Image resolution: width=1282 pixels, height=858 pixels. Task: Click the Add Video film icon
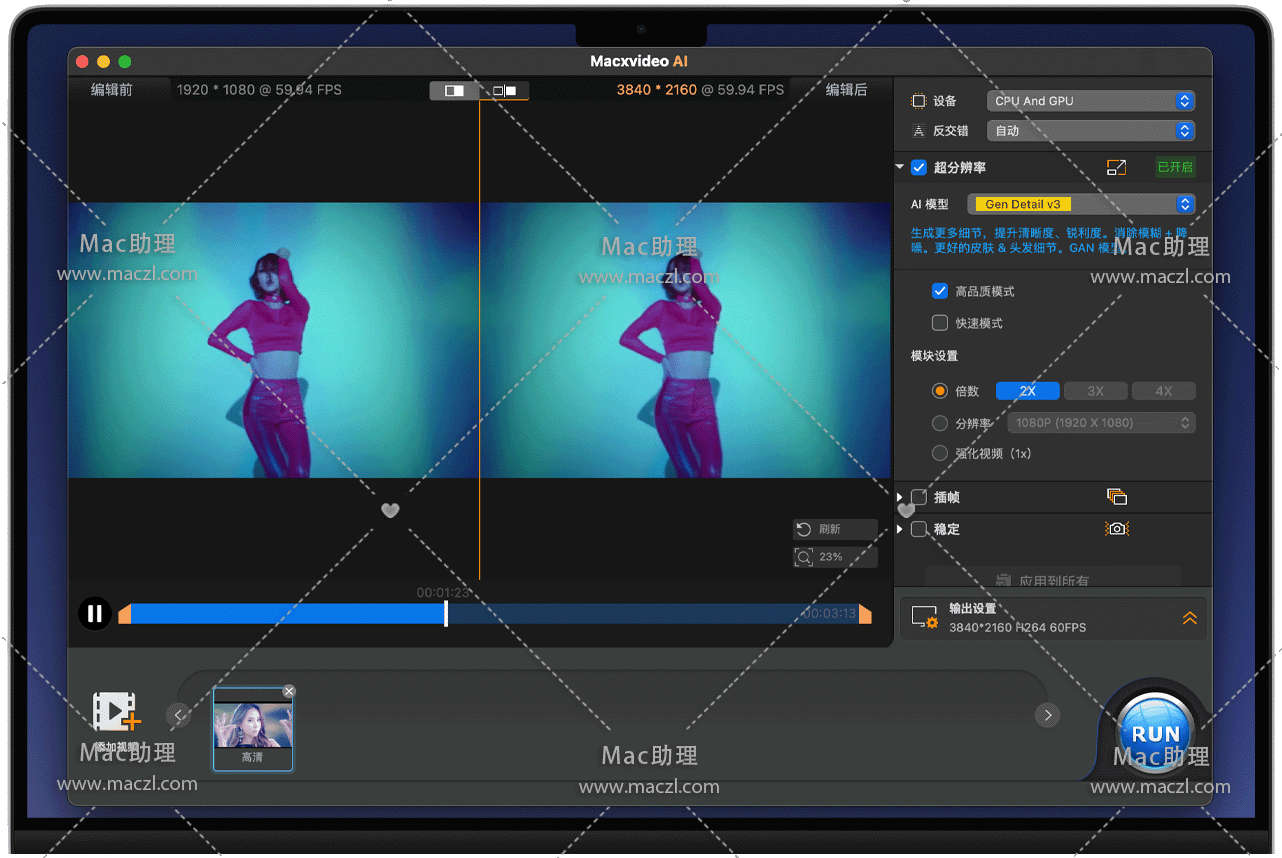click(x=115, y=712)
